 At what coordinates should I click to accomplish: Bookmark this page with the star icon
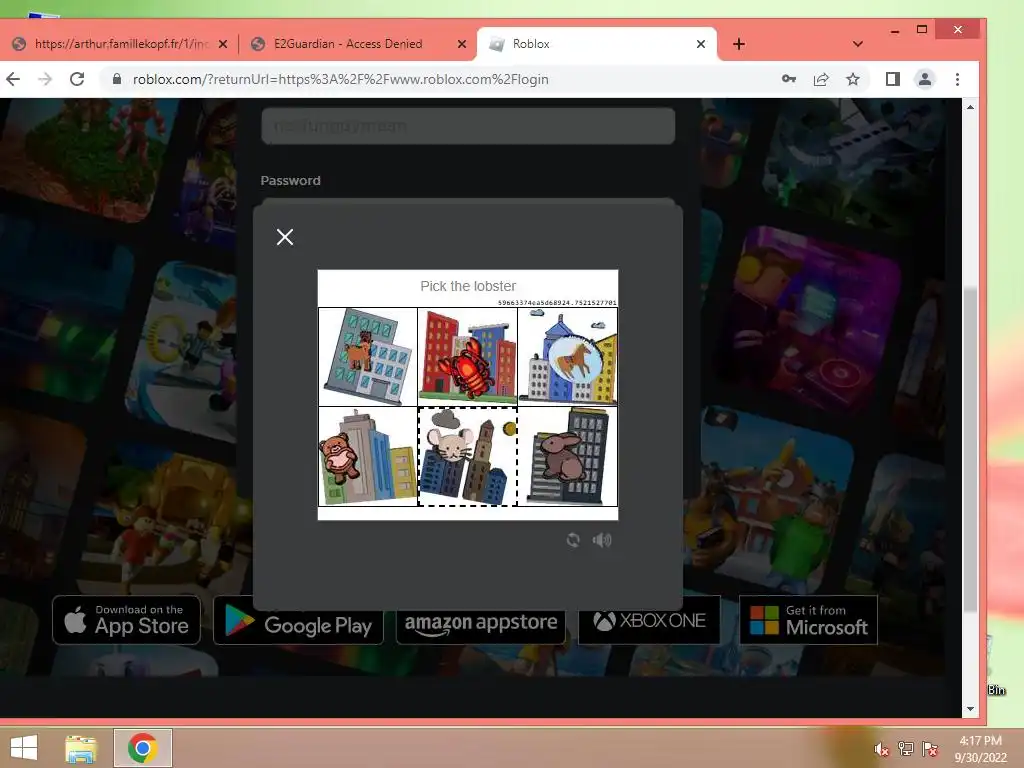853,79
